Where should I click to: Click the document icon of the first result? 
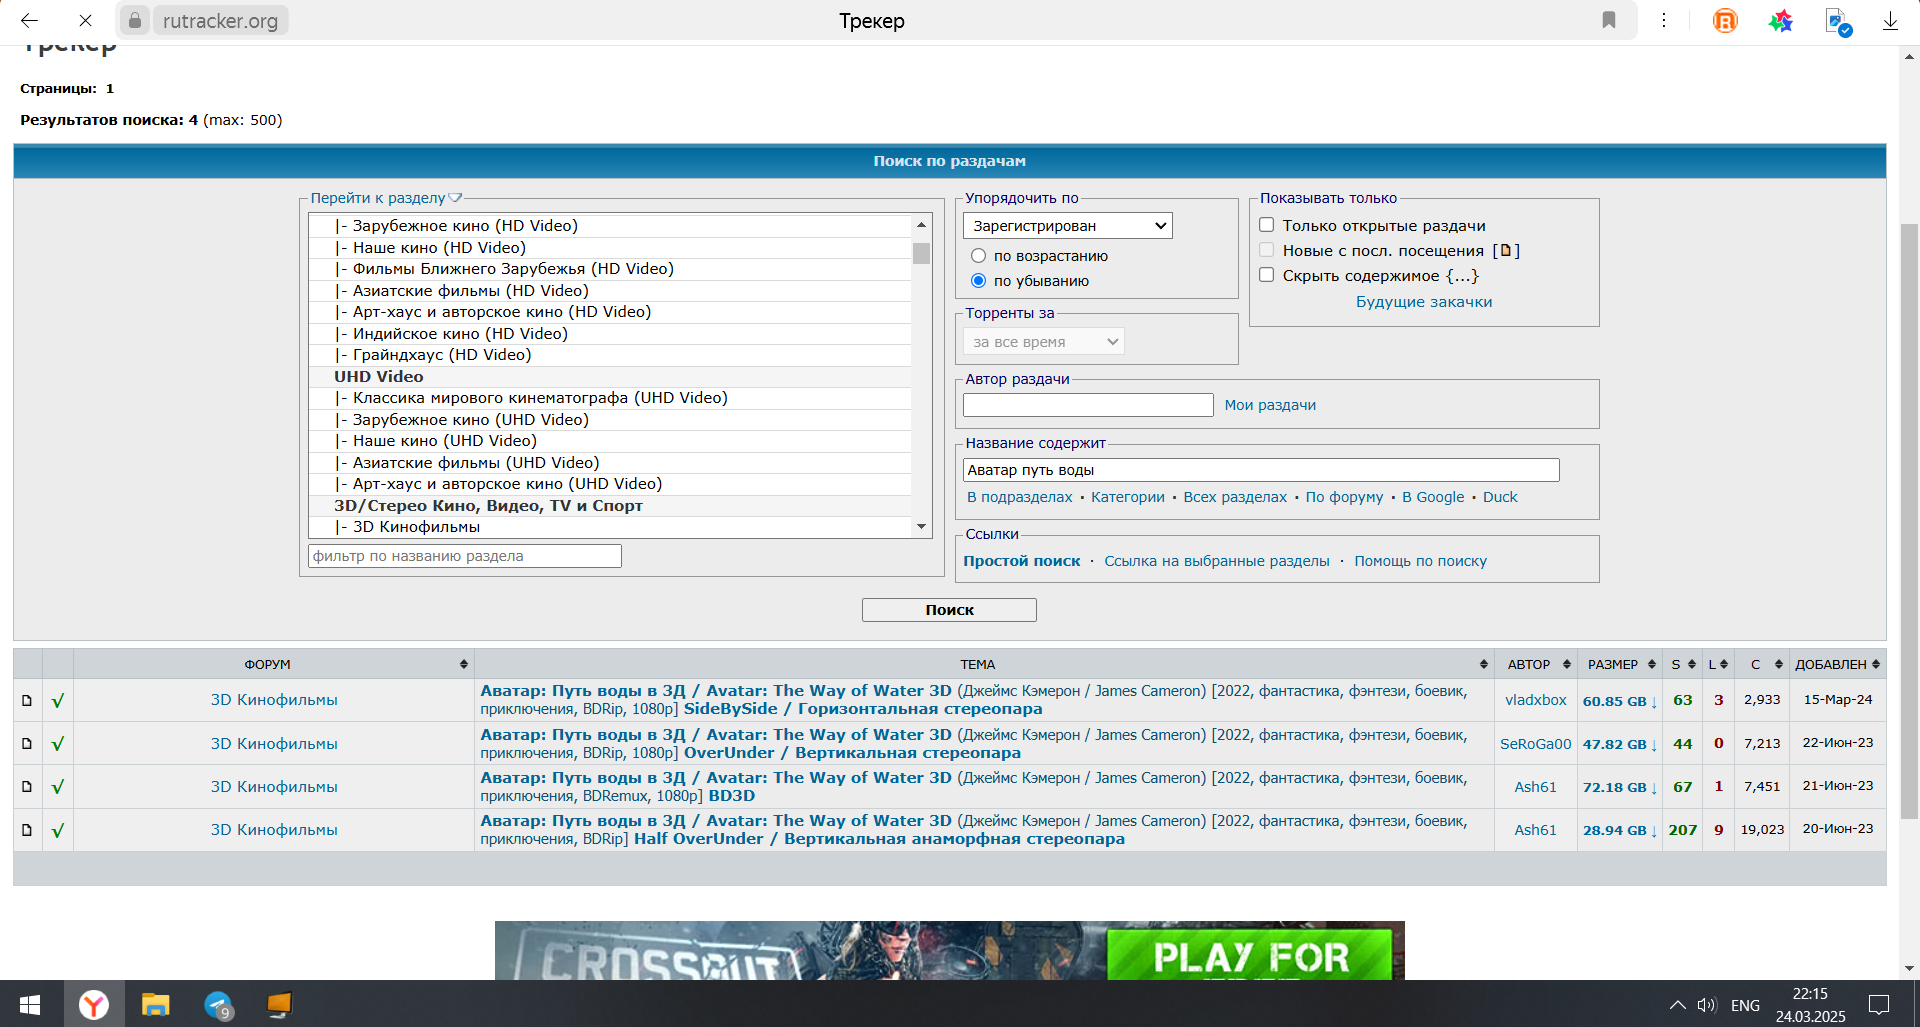(x=27, y=701)
